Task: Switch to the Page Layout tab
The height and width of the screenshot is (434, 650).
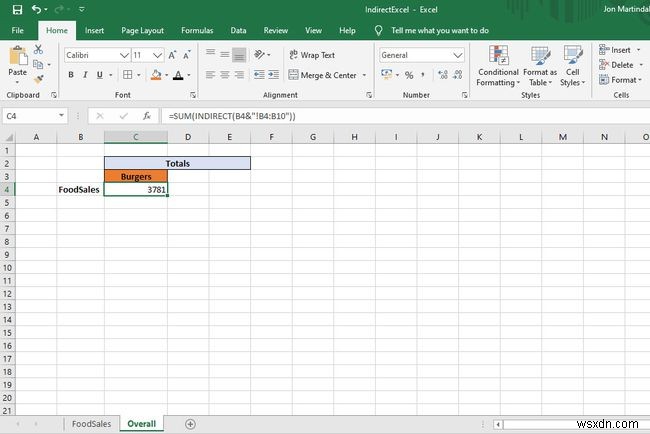Action: (142, 30)
